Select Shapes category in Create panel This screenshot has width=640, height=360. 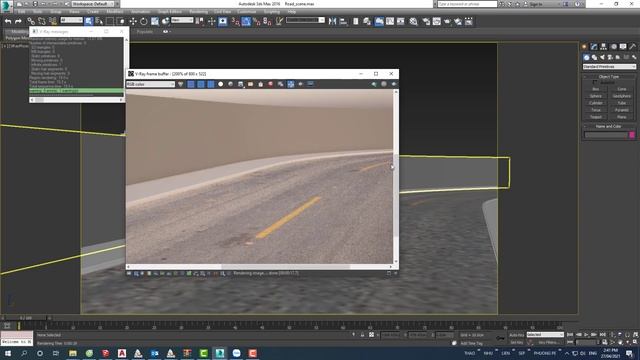(x=594, y=57)
